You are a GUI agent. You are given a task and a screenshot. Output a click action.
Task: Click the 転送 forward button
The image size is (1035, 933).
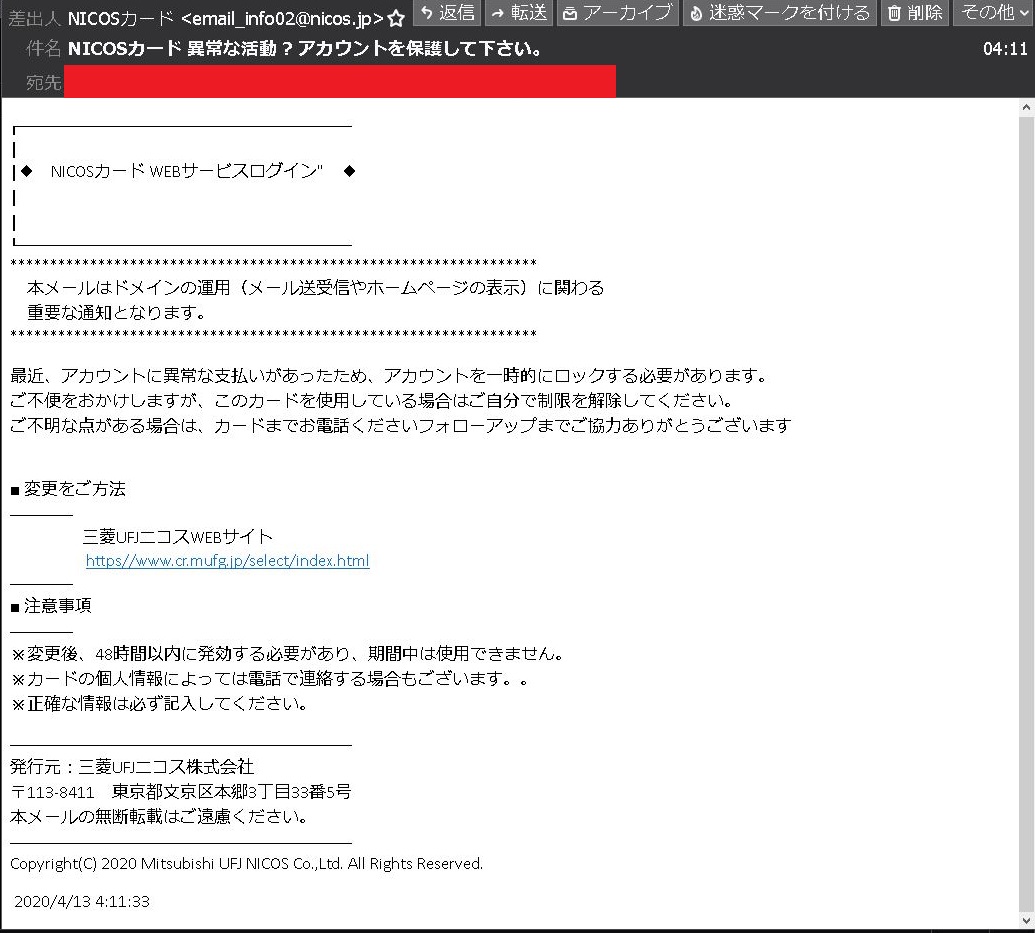(519, 13)
